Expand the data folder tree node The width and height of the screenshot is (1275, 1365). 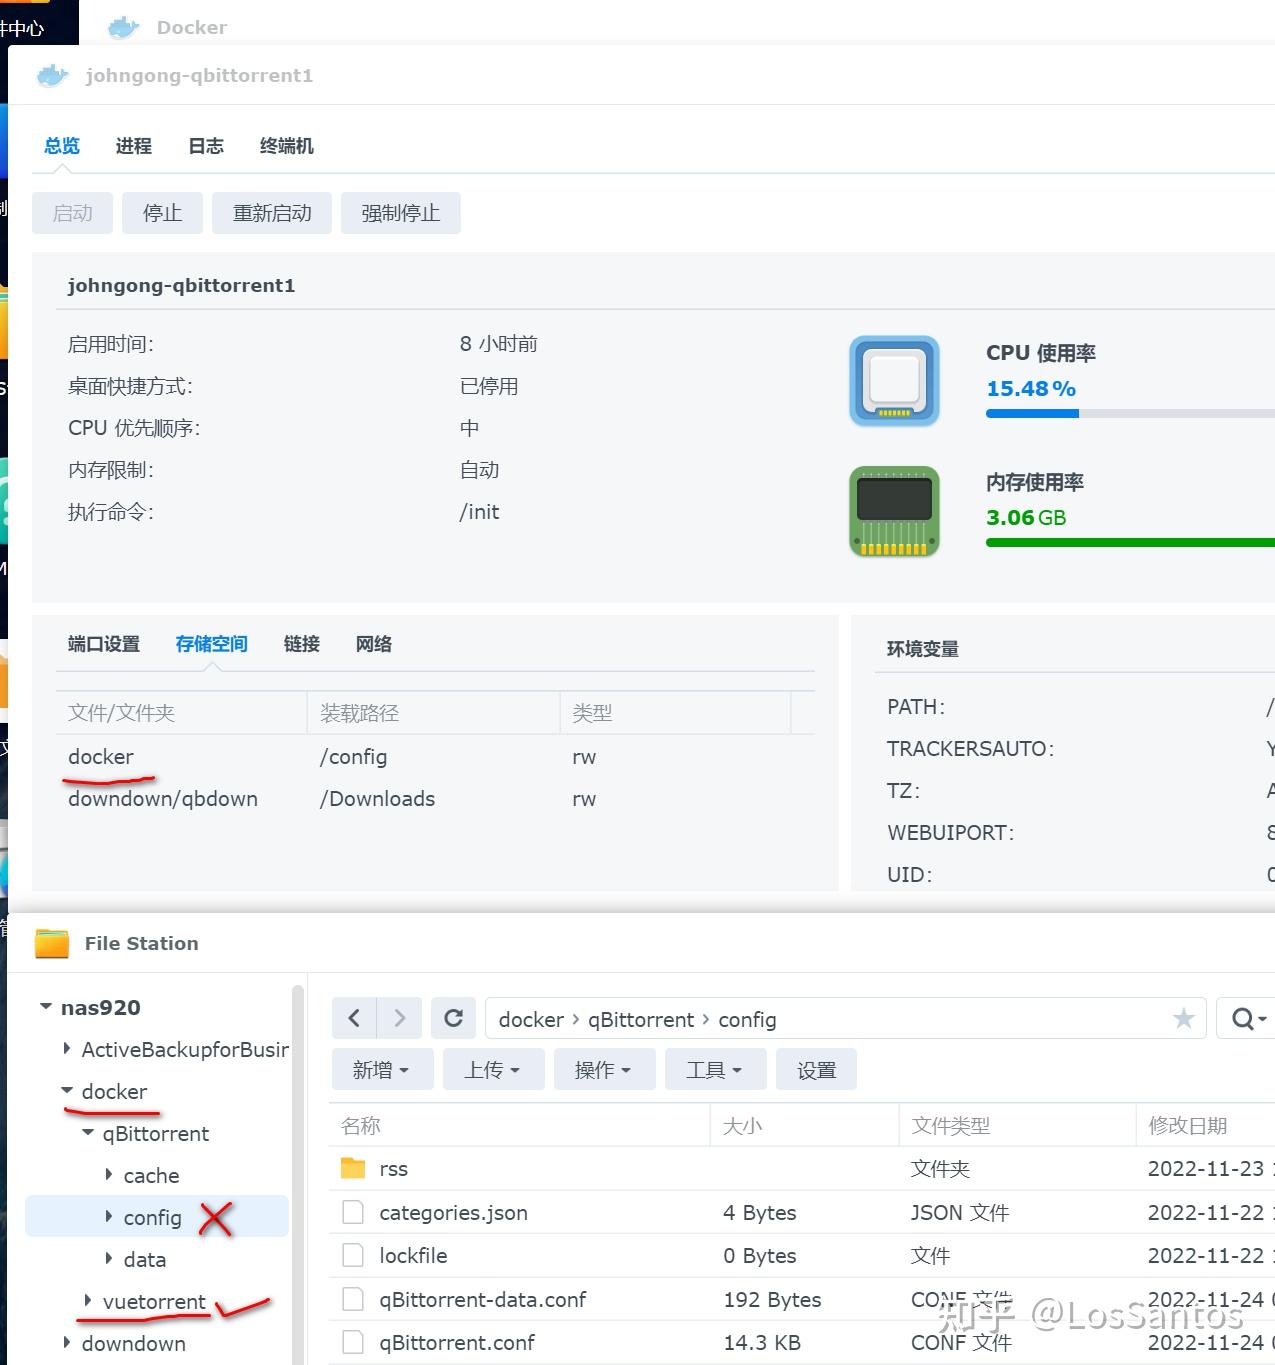[109, 1258]
